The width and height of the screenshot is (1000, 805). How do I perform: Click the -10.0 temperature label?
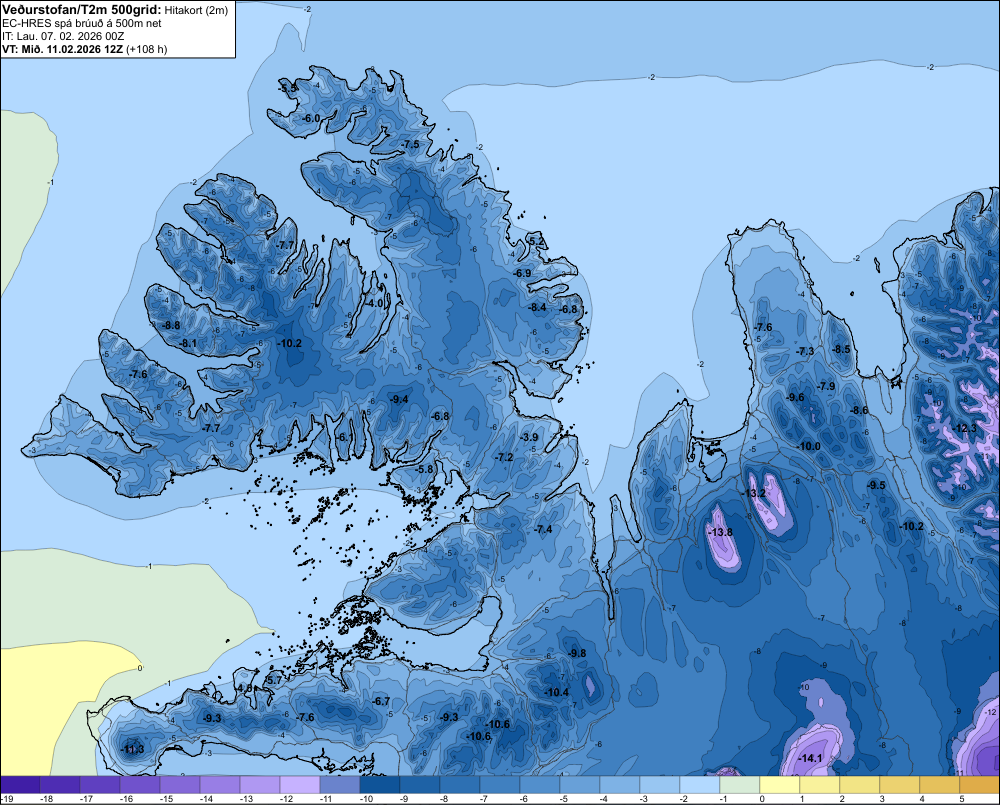[x=808, y=446]
